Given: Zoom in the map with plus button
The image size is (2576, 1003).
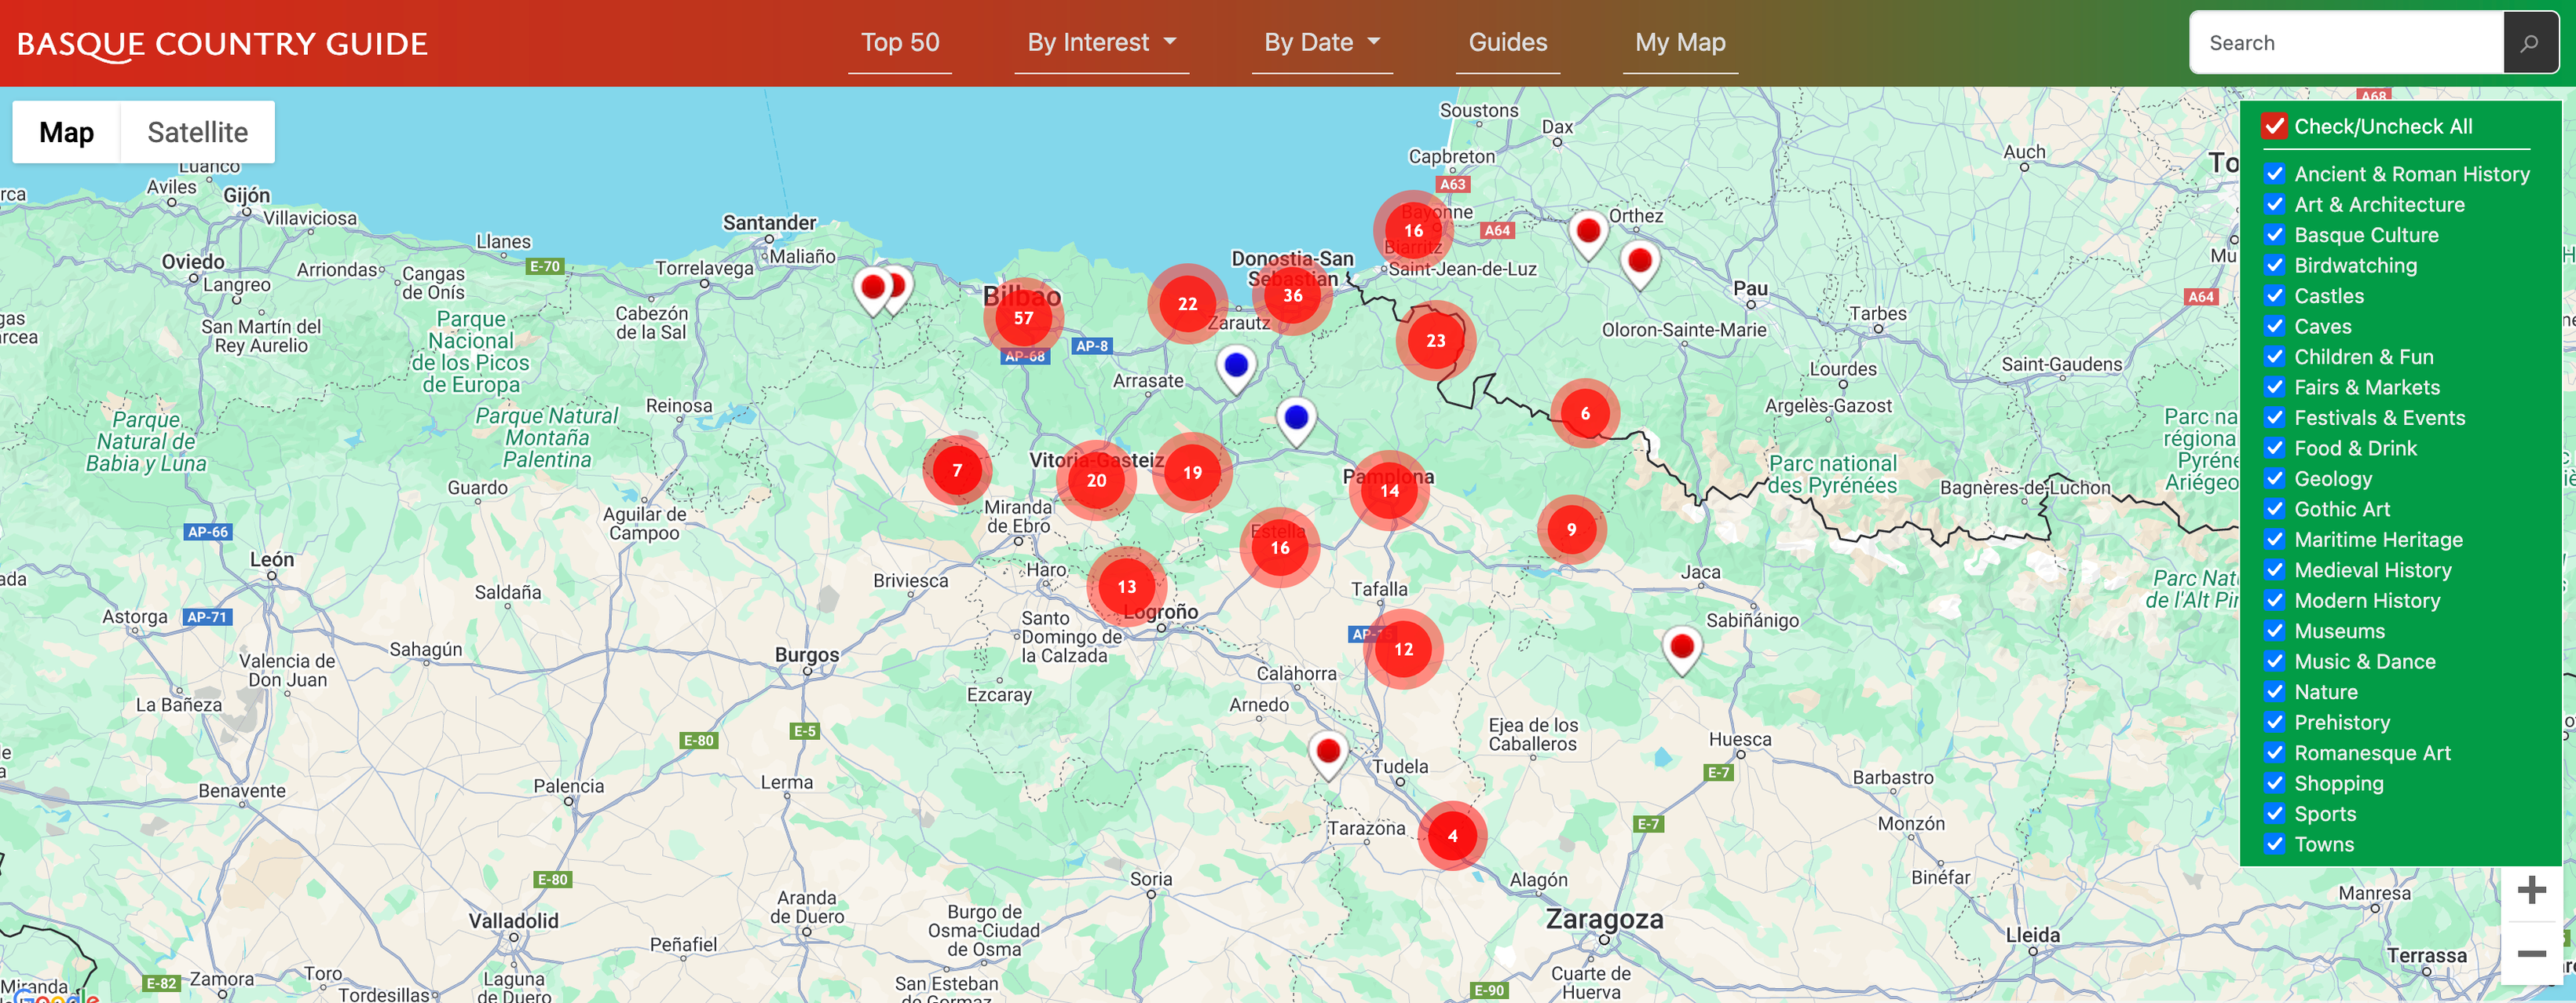Looking at the screenshot, I should click(2531, 889).
